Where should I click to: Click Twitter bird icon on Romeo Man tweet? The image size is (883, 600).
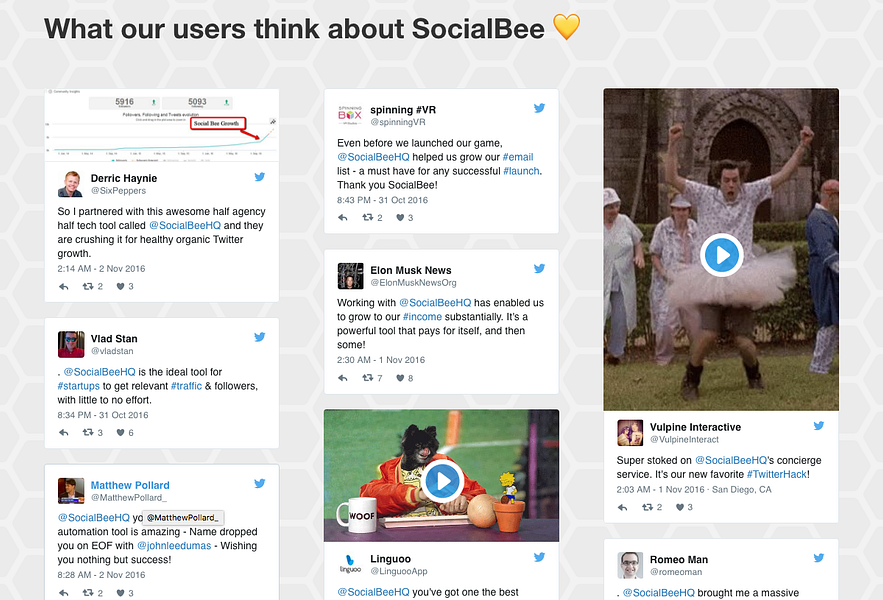coord(819,558)
